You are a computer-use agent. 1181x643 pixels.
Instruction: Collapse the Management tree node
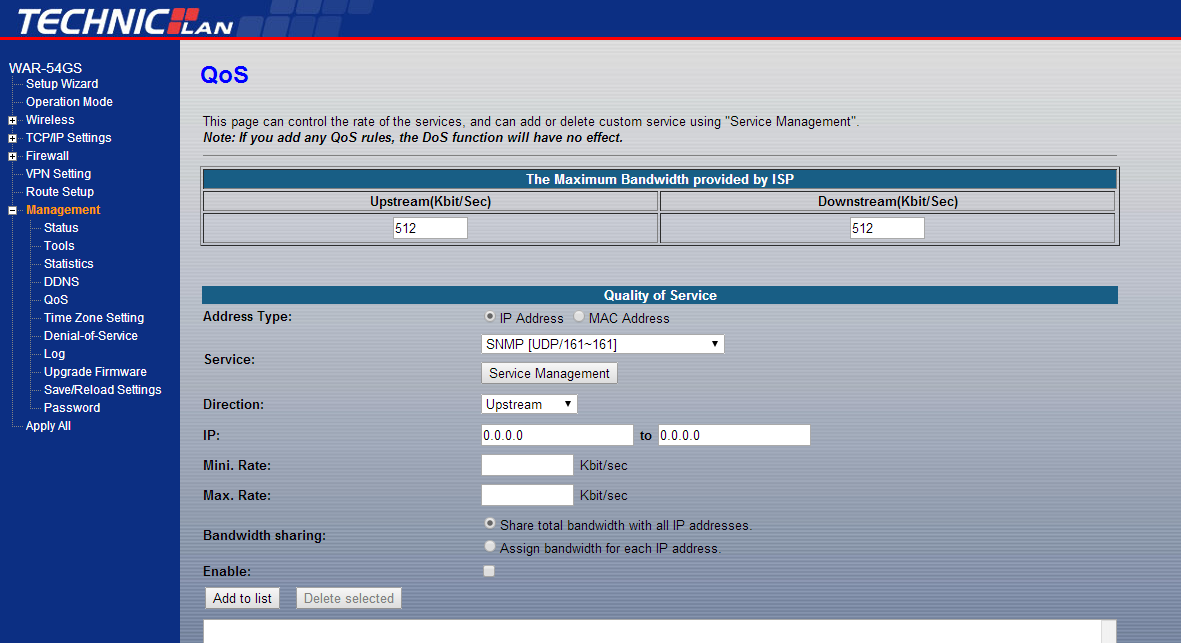click(x=12, y=211)
